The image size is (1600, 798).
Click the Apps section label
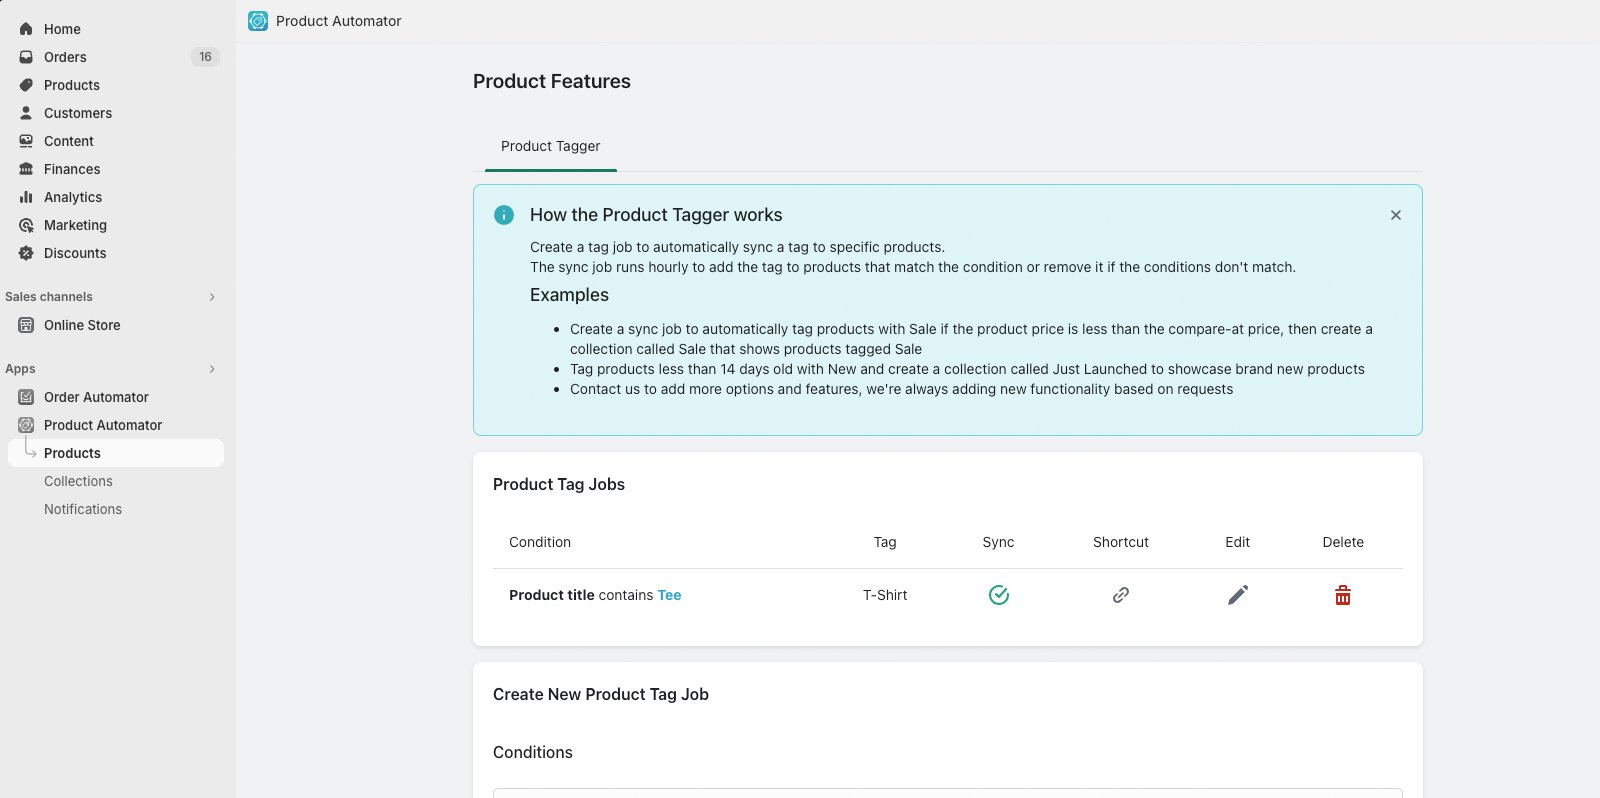click(20, 369)
